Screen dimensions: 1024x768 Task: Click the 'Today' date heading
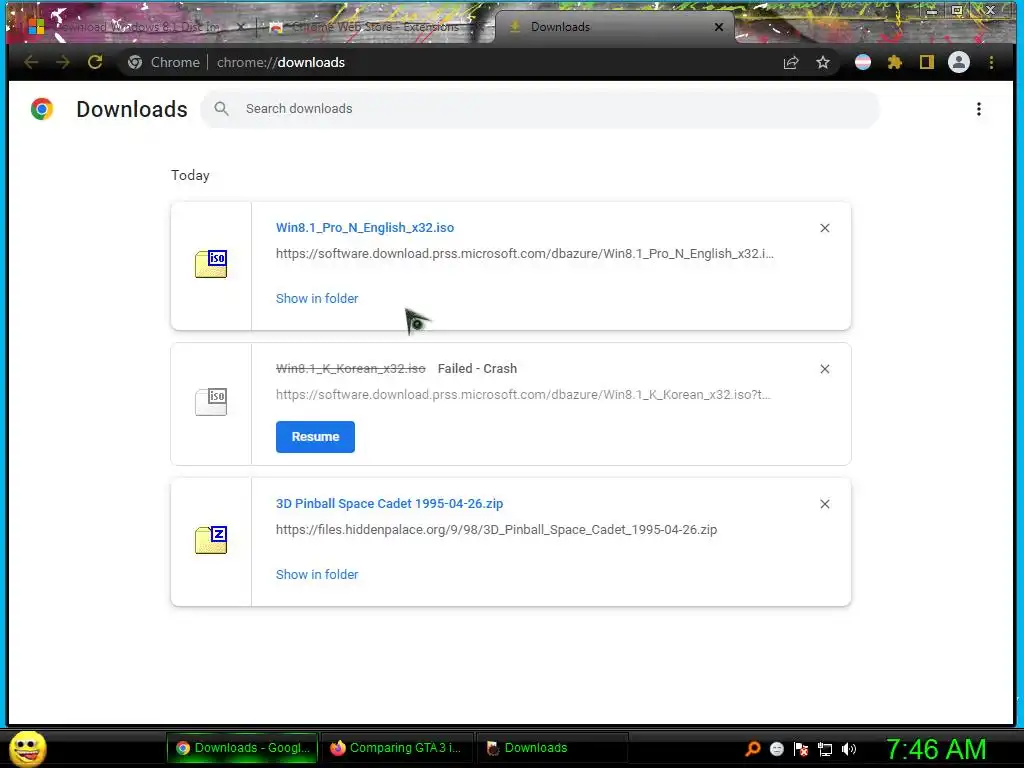[x=190, y=175]
